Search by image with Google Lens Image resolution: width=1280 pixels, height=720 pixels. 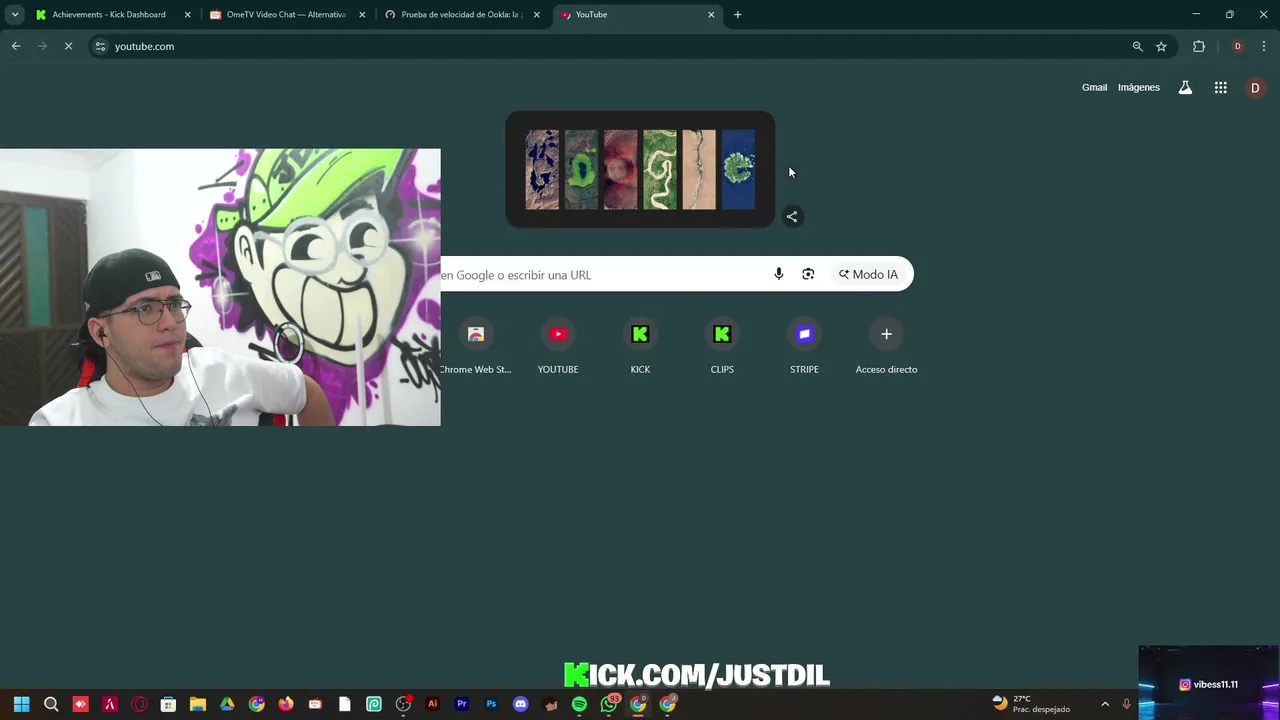808,274
